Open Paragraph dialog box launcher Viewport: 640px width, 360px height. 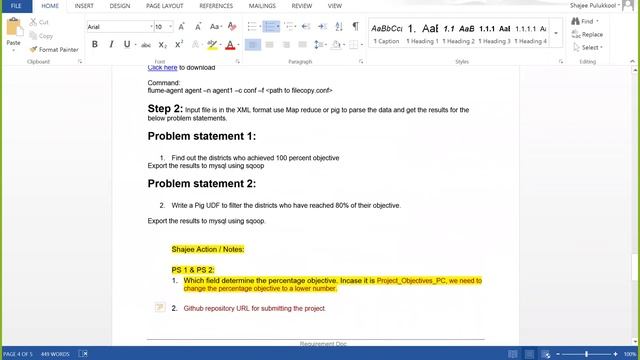pyautogui.click(x=361, y=62)
